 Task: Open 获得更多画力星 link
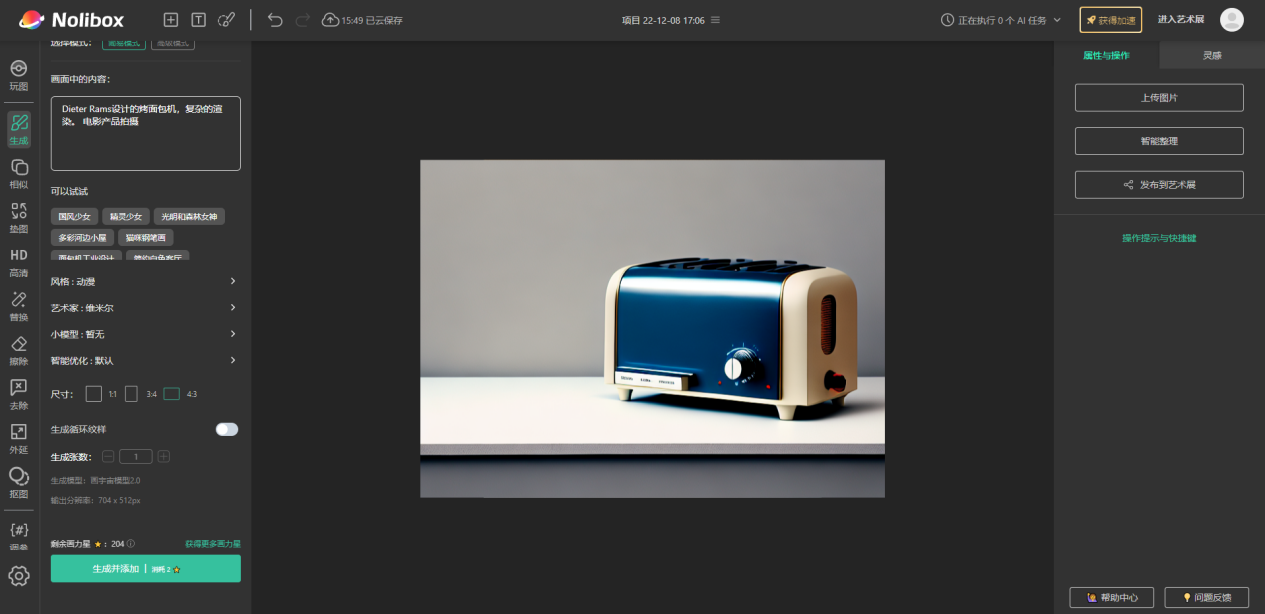tap(213, 544)
